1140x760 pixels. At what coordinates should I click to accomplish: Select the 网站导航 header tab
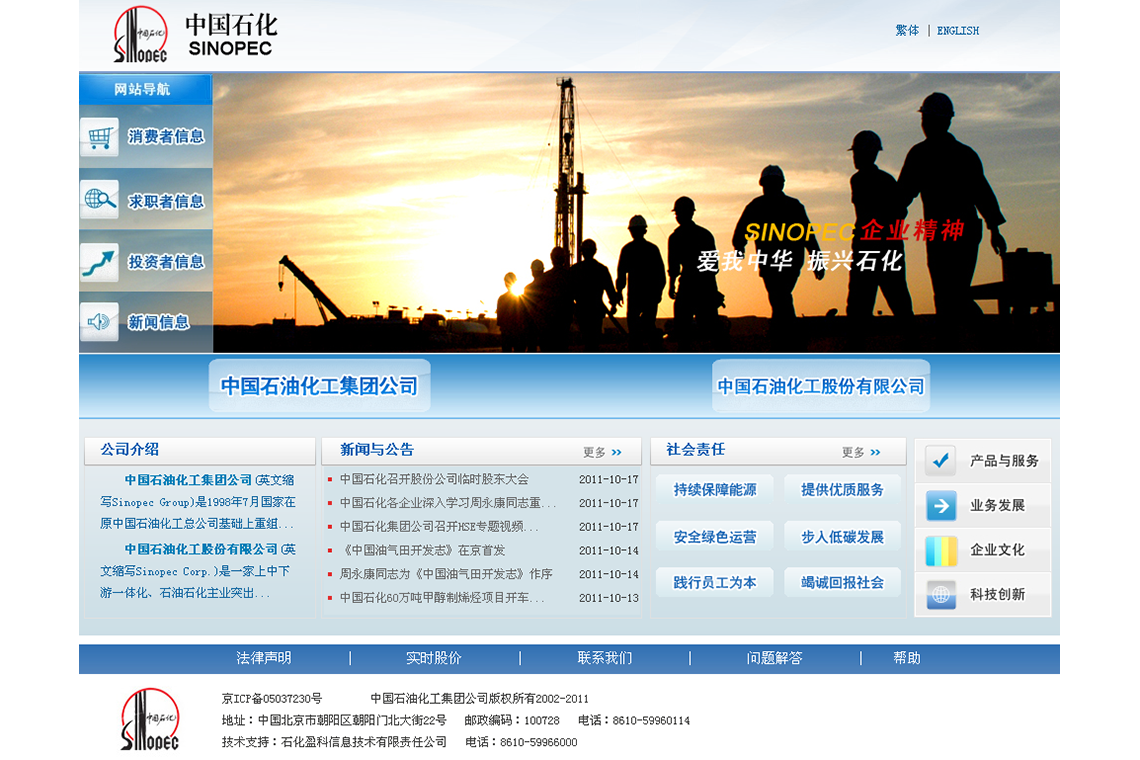point(145,89)
